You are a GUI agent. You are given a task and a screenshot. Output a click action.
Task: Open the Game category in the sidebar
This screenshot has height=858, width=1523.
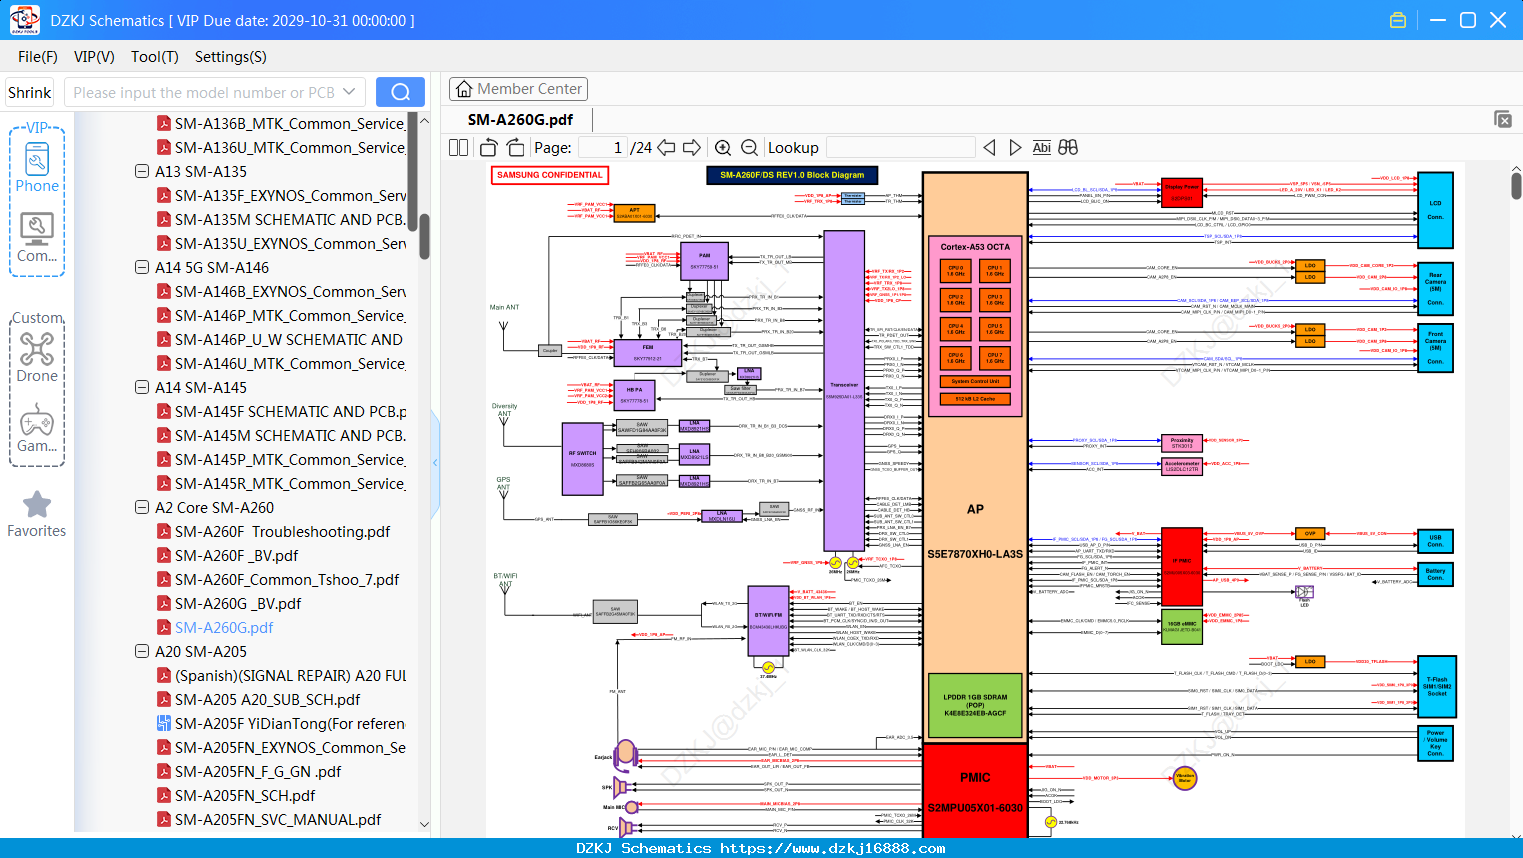[37, 428]
